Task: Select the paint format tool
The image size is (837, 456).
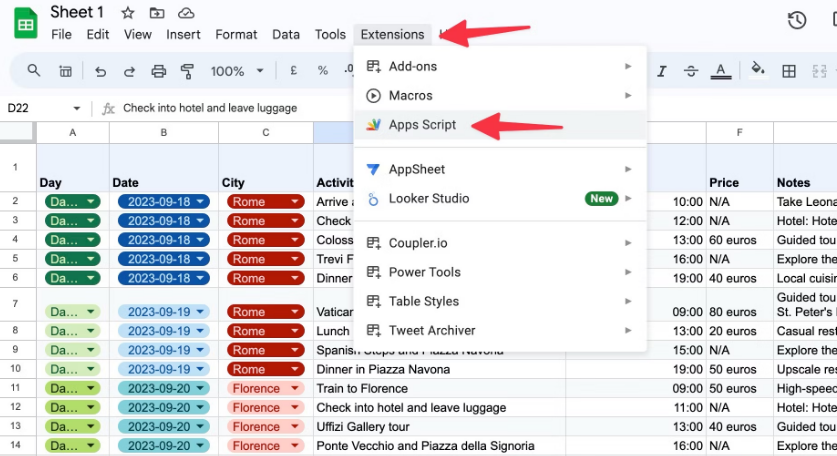Action: [x=187, y=71]
